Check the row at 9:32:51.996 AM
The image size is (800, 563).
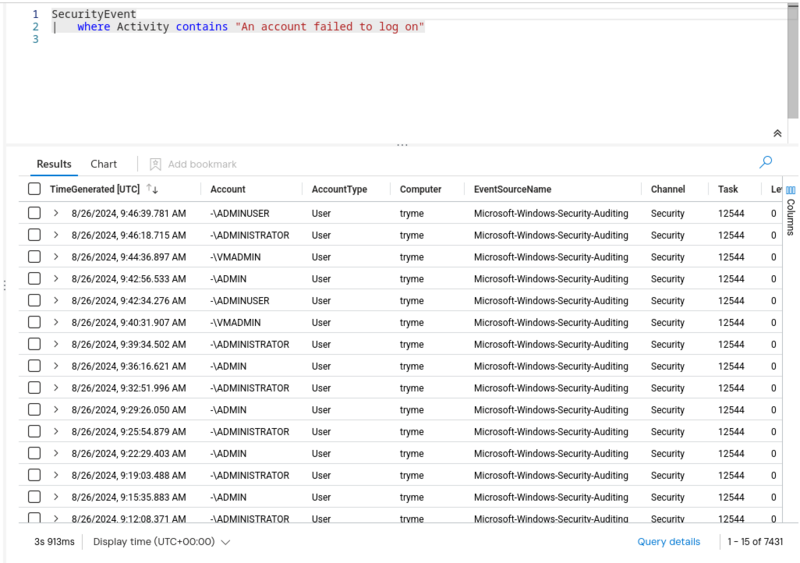(34, 388)
